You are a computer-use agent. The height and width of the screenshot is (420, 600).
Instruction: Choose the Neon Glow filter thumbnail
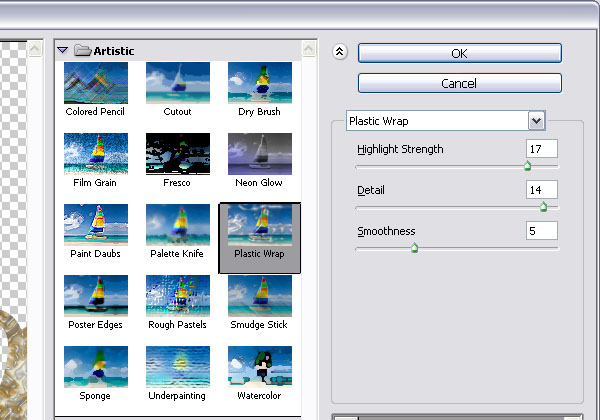[259, 153]
